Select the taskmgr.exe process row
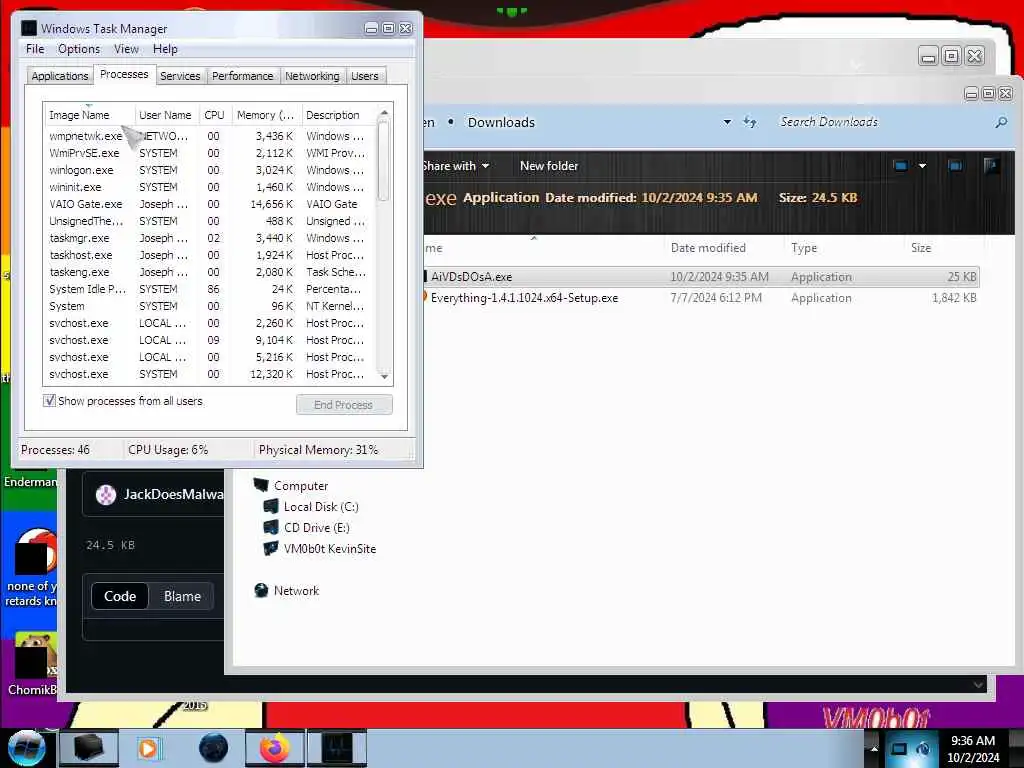 click(x=210, y=238)
